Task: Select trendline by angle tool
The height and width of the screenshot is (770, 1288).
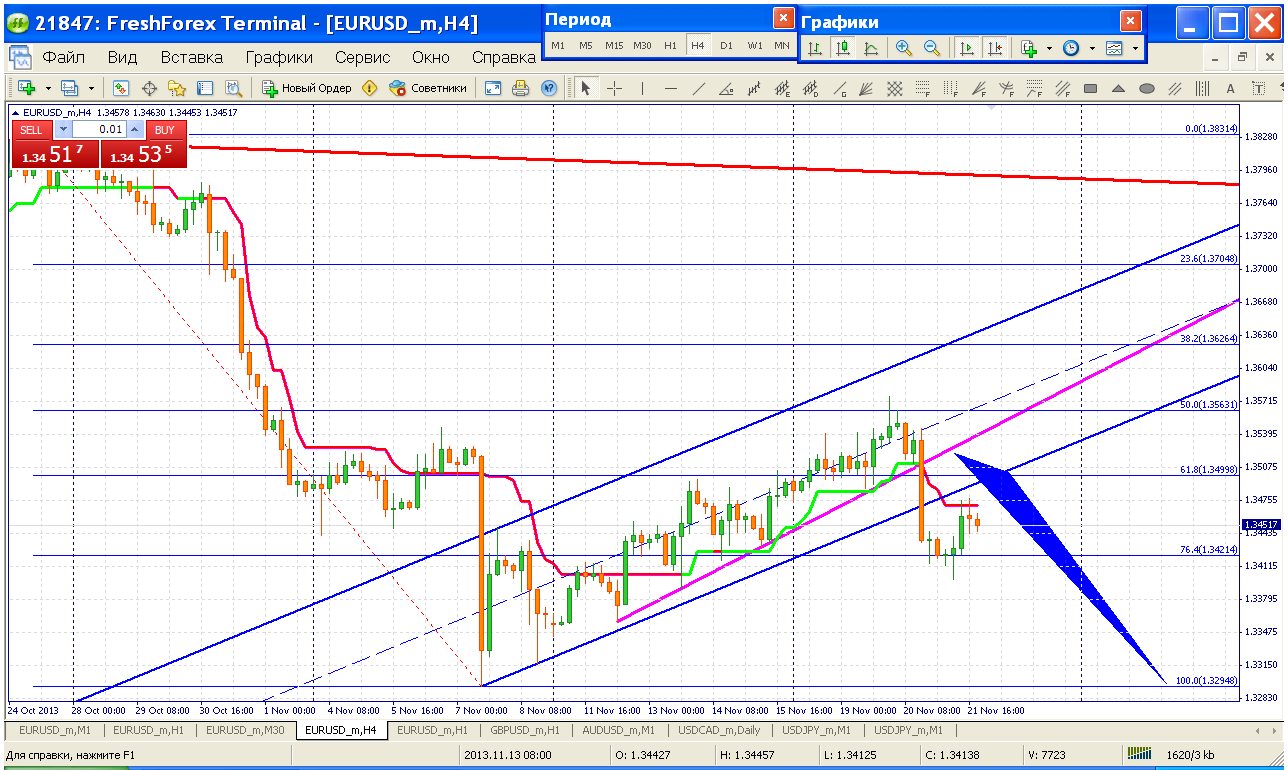Action: [x=727, y=88]
